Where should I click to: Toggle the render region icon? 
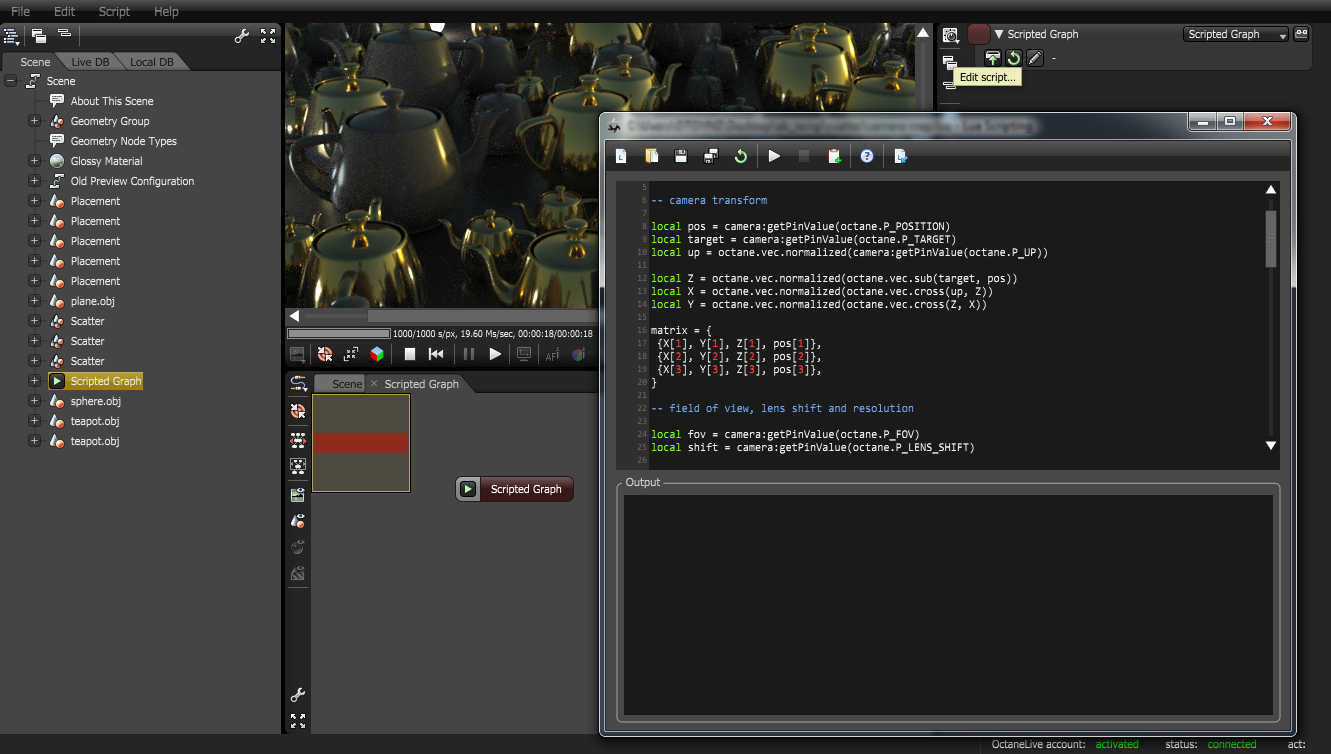[x=351, y=354]
